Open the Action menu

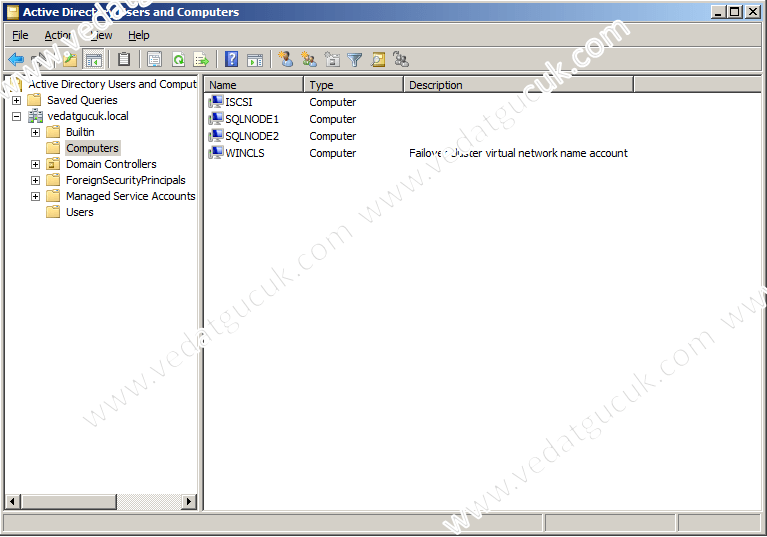[x=58, y=35]
